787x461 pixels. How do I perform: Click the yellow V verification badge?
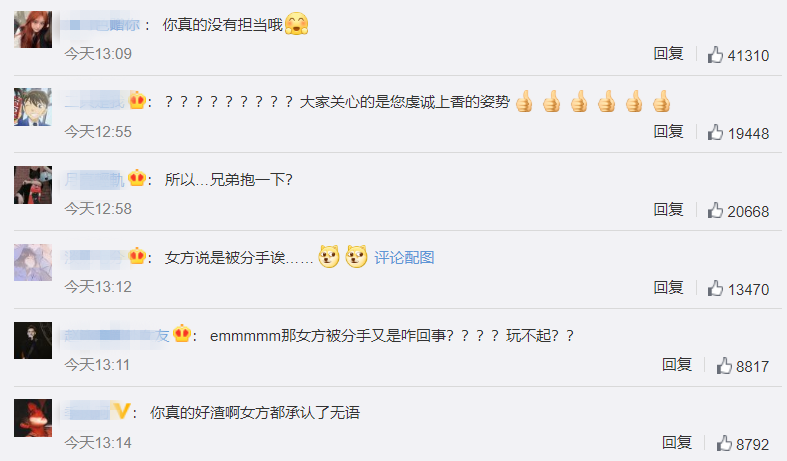tap(121, 411)
